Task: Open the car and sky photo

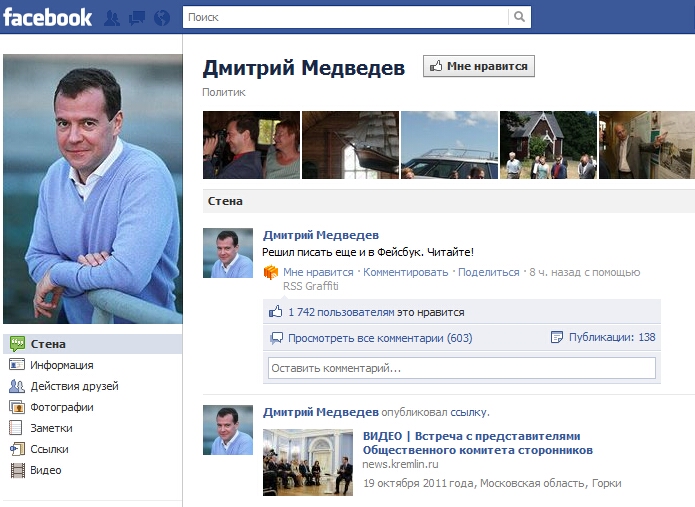Action: (x=449, y=145)
